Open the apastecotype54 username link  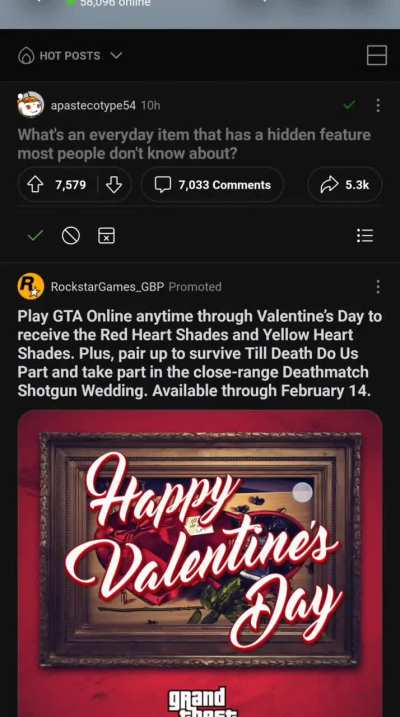[93, 106]
